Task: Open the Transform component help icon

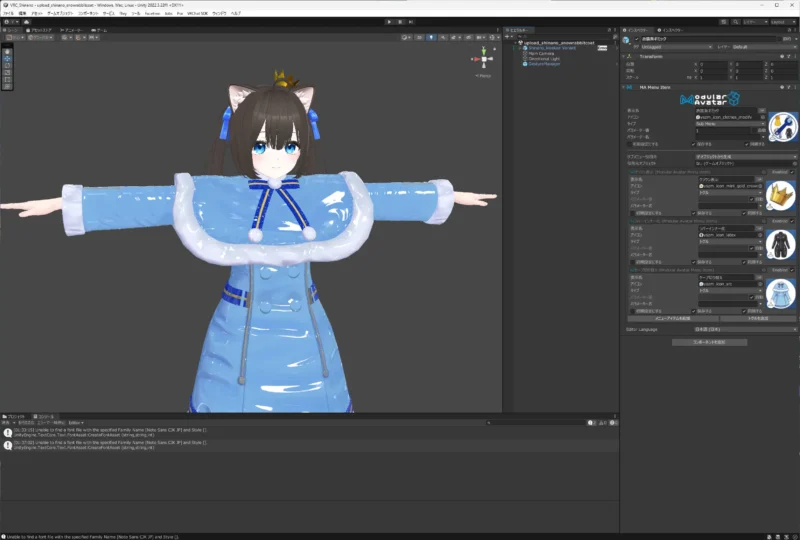Action: [782, 56]
